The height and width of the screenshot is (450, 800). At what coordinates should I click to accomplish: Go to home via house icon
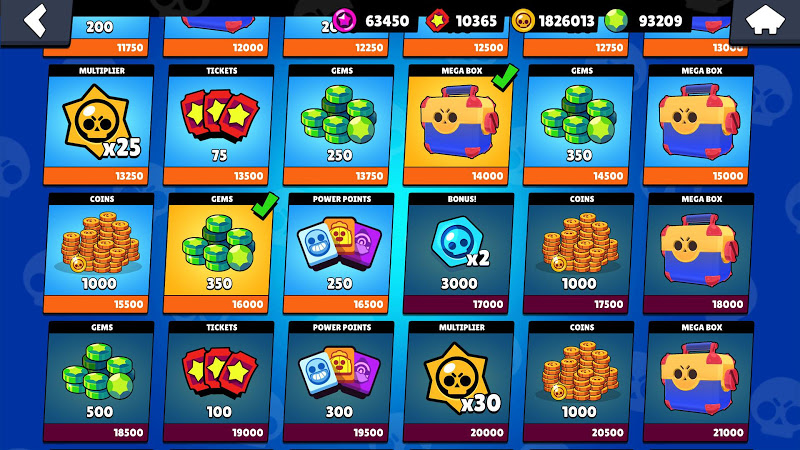coord(765,19)
